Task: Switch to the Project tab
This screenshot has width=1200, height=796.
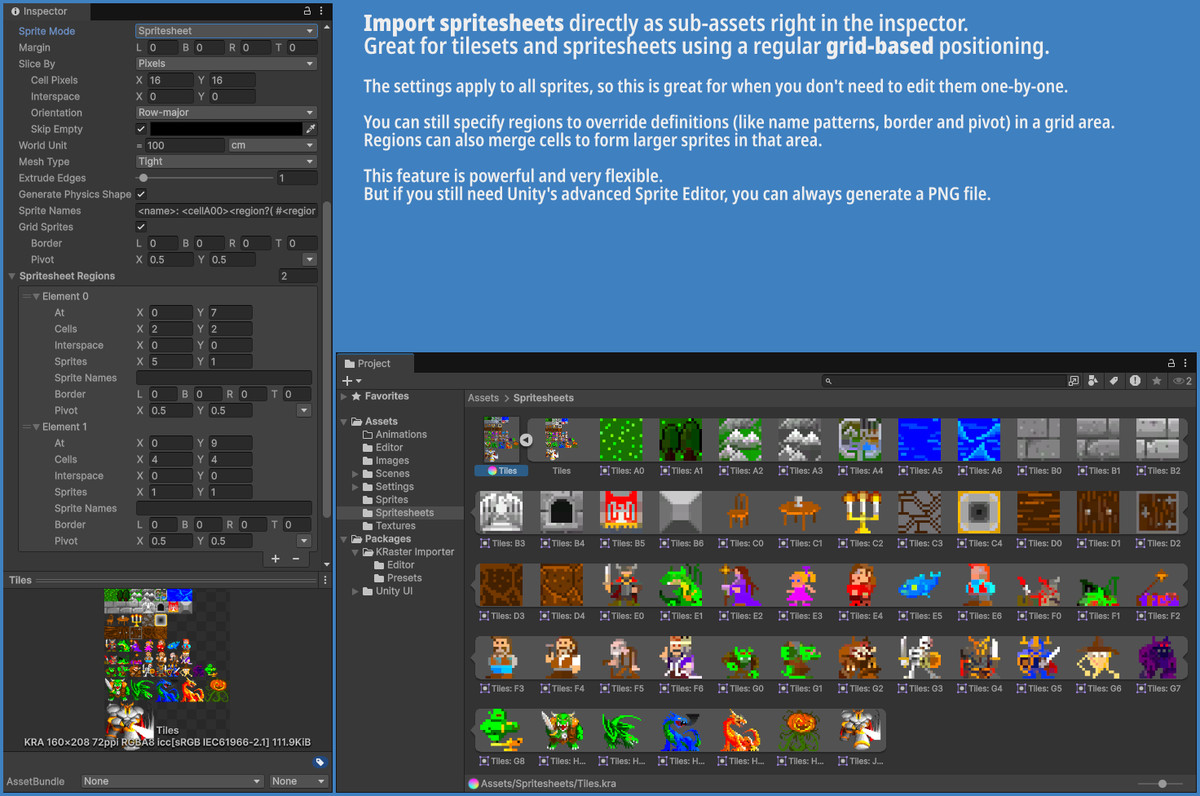Action: 374,364
